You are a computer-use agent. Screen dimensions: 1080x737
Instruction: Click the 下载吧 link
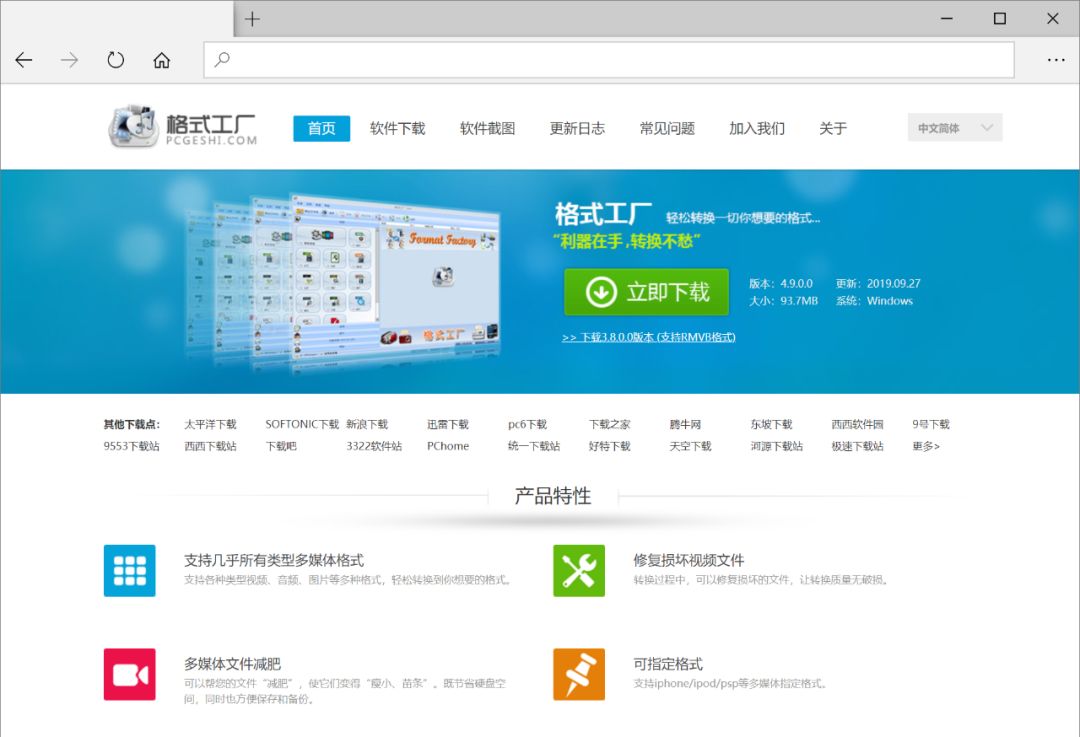click(x=281, y=446)
